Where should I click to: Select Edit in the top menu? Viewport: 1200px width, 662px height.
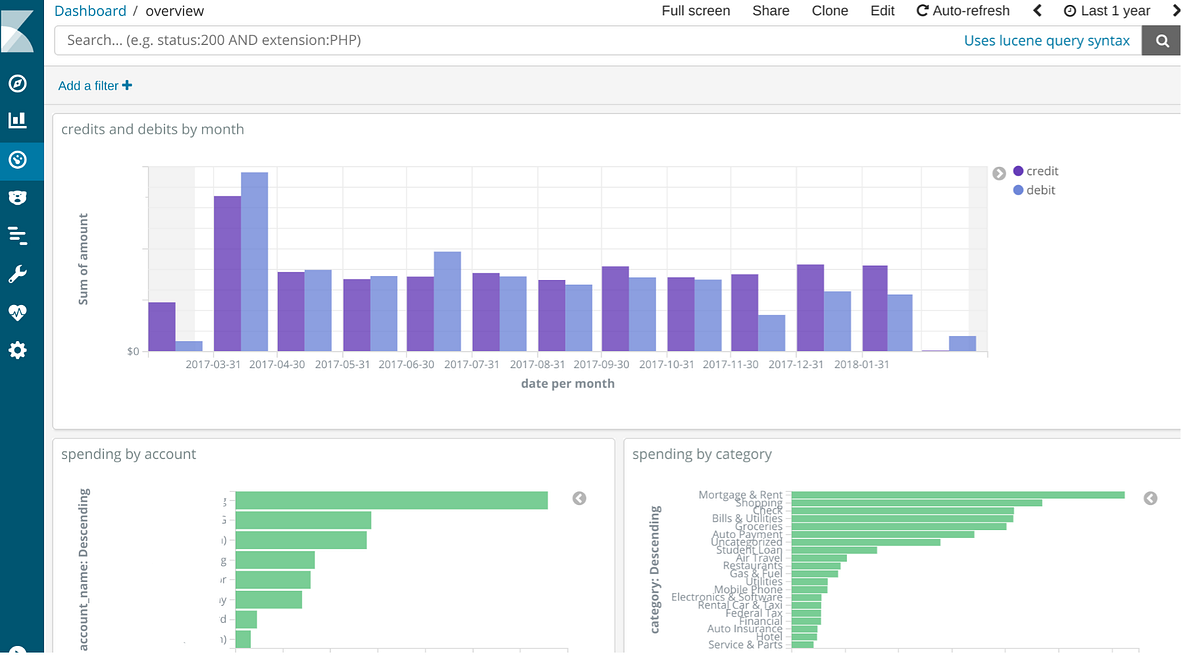tap(882, 10)
